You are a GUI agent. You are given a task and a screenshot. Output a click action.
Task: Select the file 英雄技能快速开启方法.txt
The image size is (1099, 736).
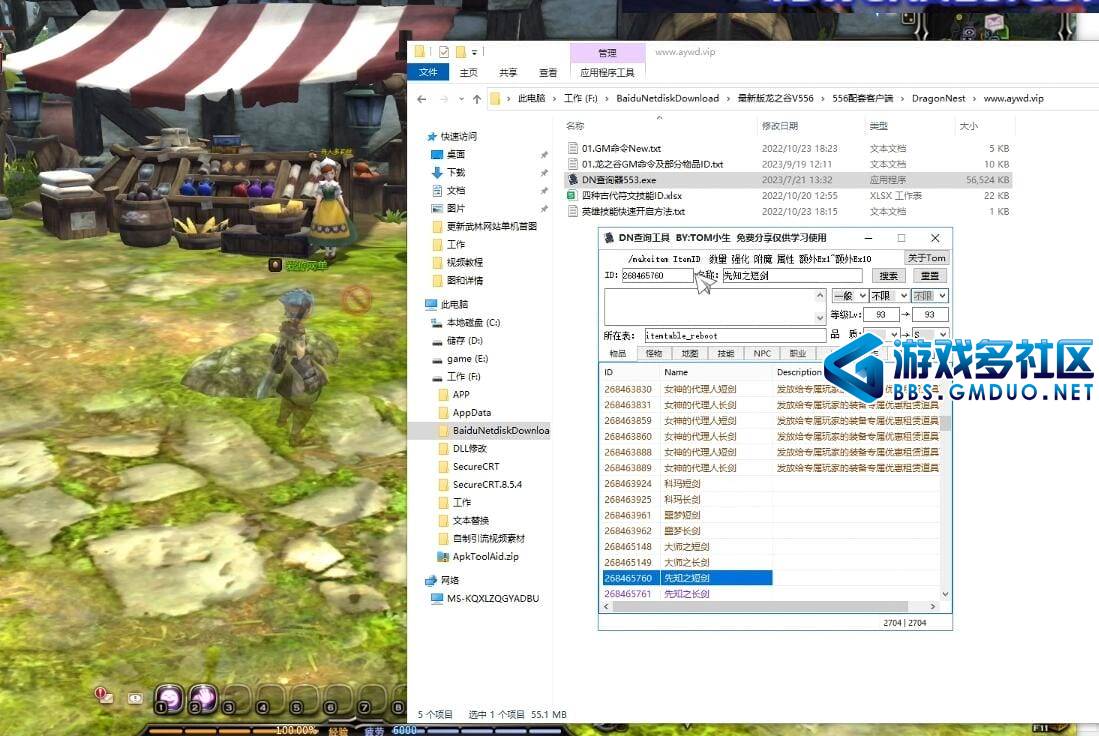633,211
